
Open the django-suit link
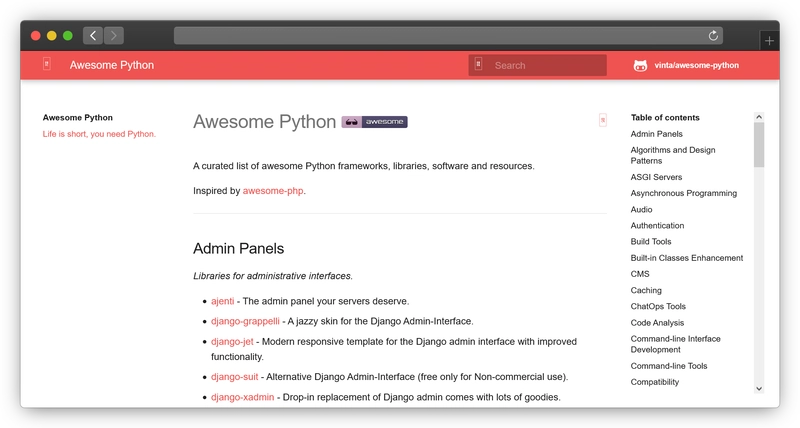[235, 377]
